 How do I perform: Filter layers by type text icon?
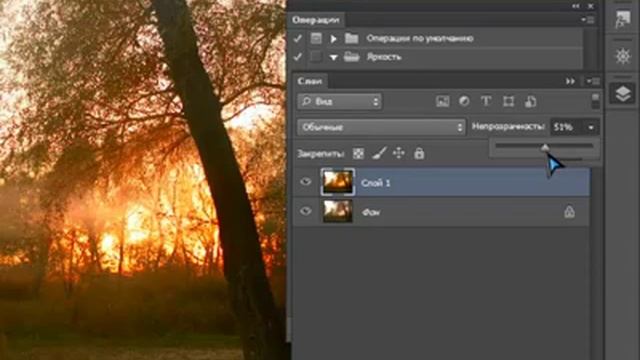[486, 101]
